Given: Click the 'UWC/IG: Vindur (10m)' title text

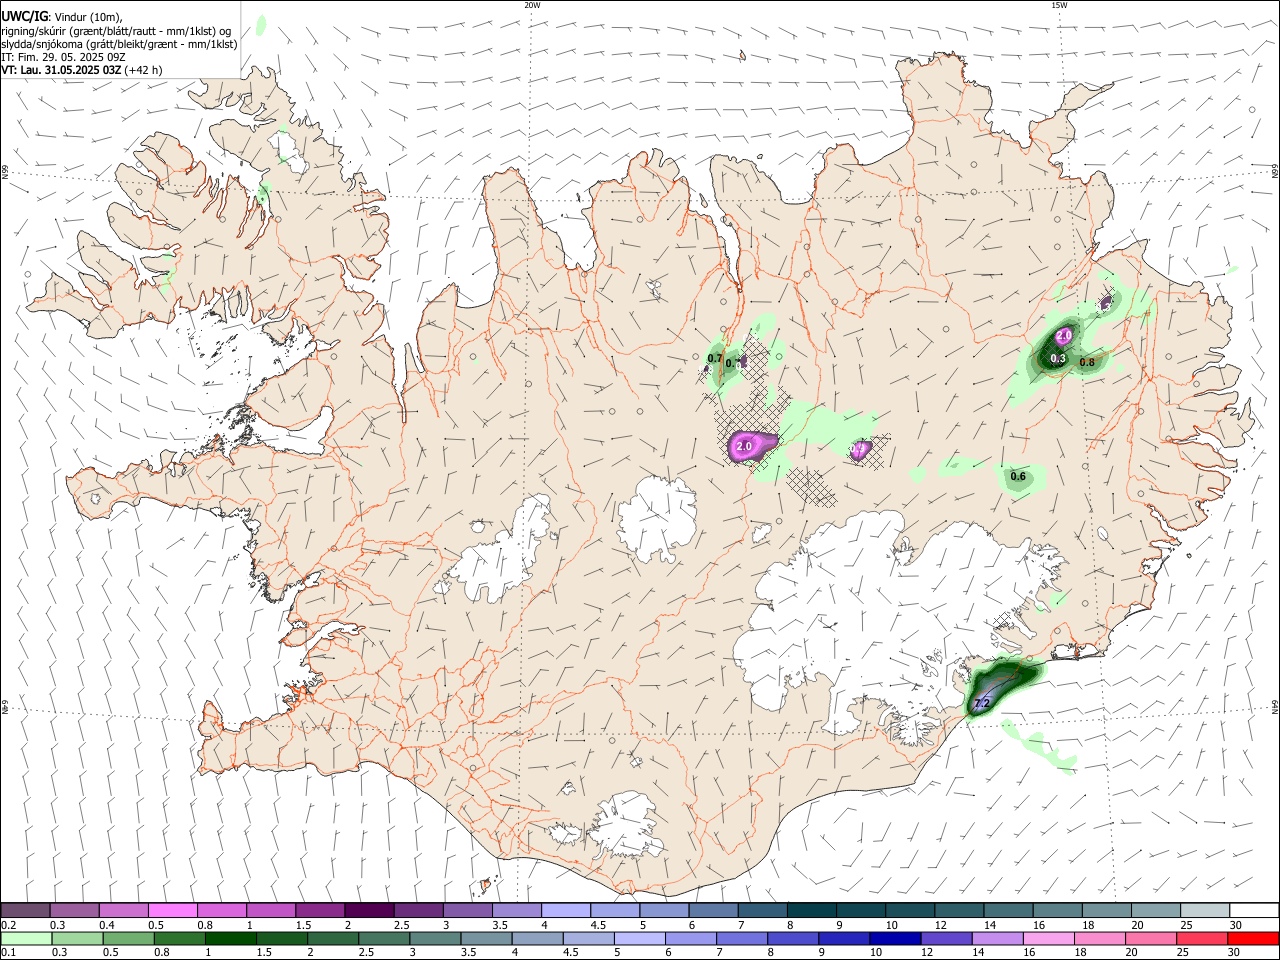Looking at the screenshot, I should pos(62,16).
